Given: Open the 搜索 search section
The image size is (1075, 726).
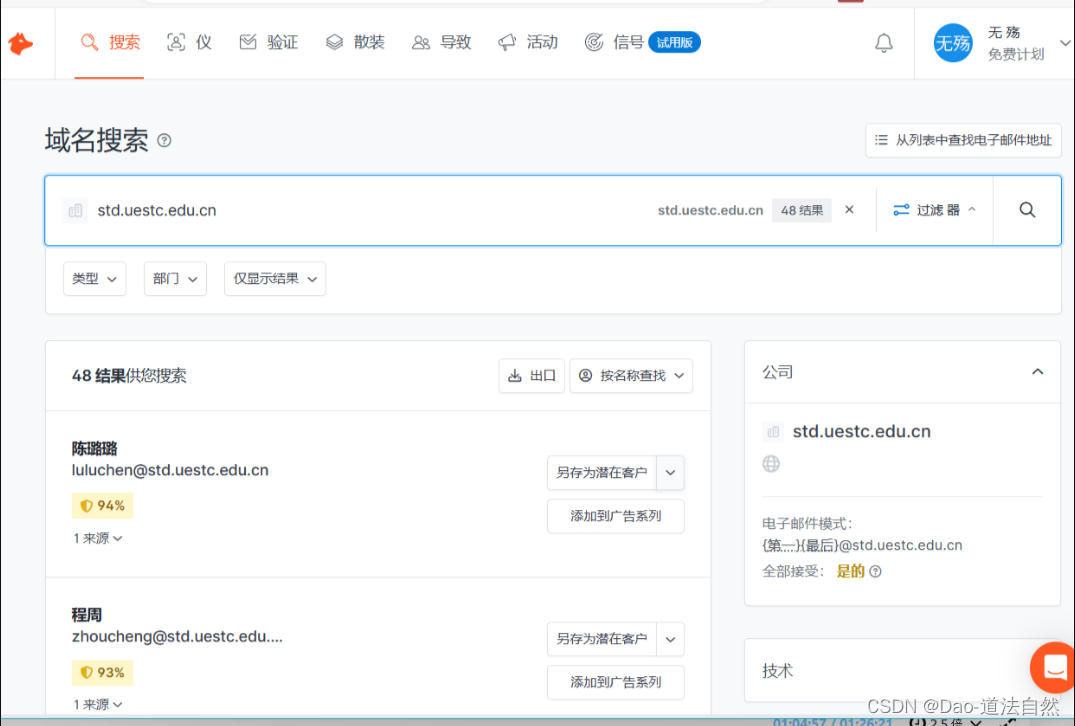Looking at the screenshot, I should click(x=109, y=42).
